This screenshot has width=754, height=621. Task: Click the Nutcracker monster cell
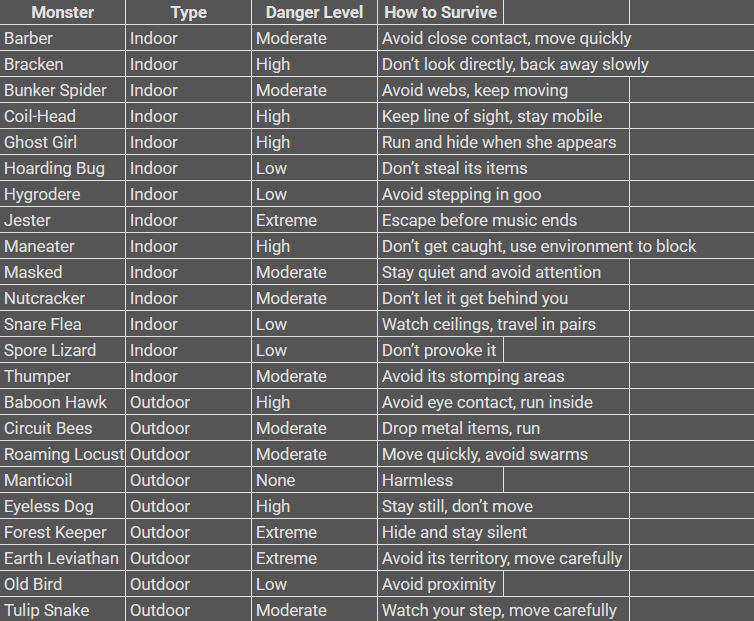point(62,298)
